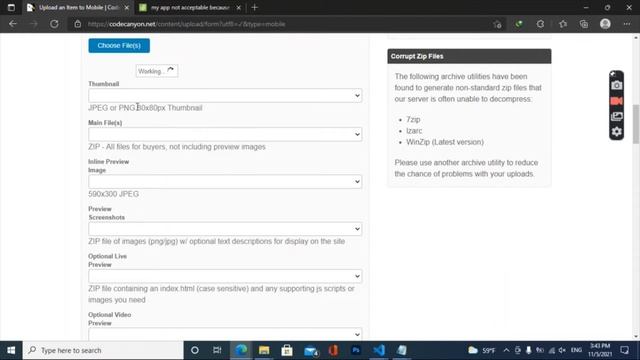Click the 'Working...' upload status indicator
The width and height of the screenshot is (640, 360).
click(x=156, y=71)
